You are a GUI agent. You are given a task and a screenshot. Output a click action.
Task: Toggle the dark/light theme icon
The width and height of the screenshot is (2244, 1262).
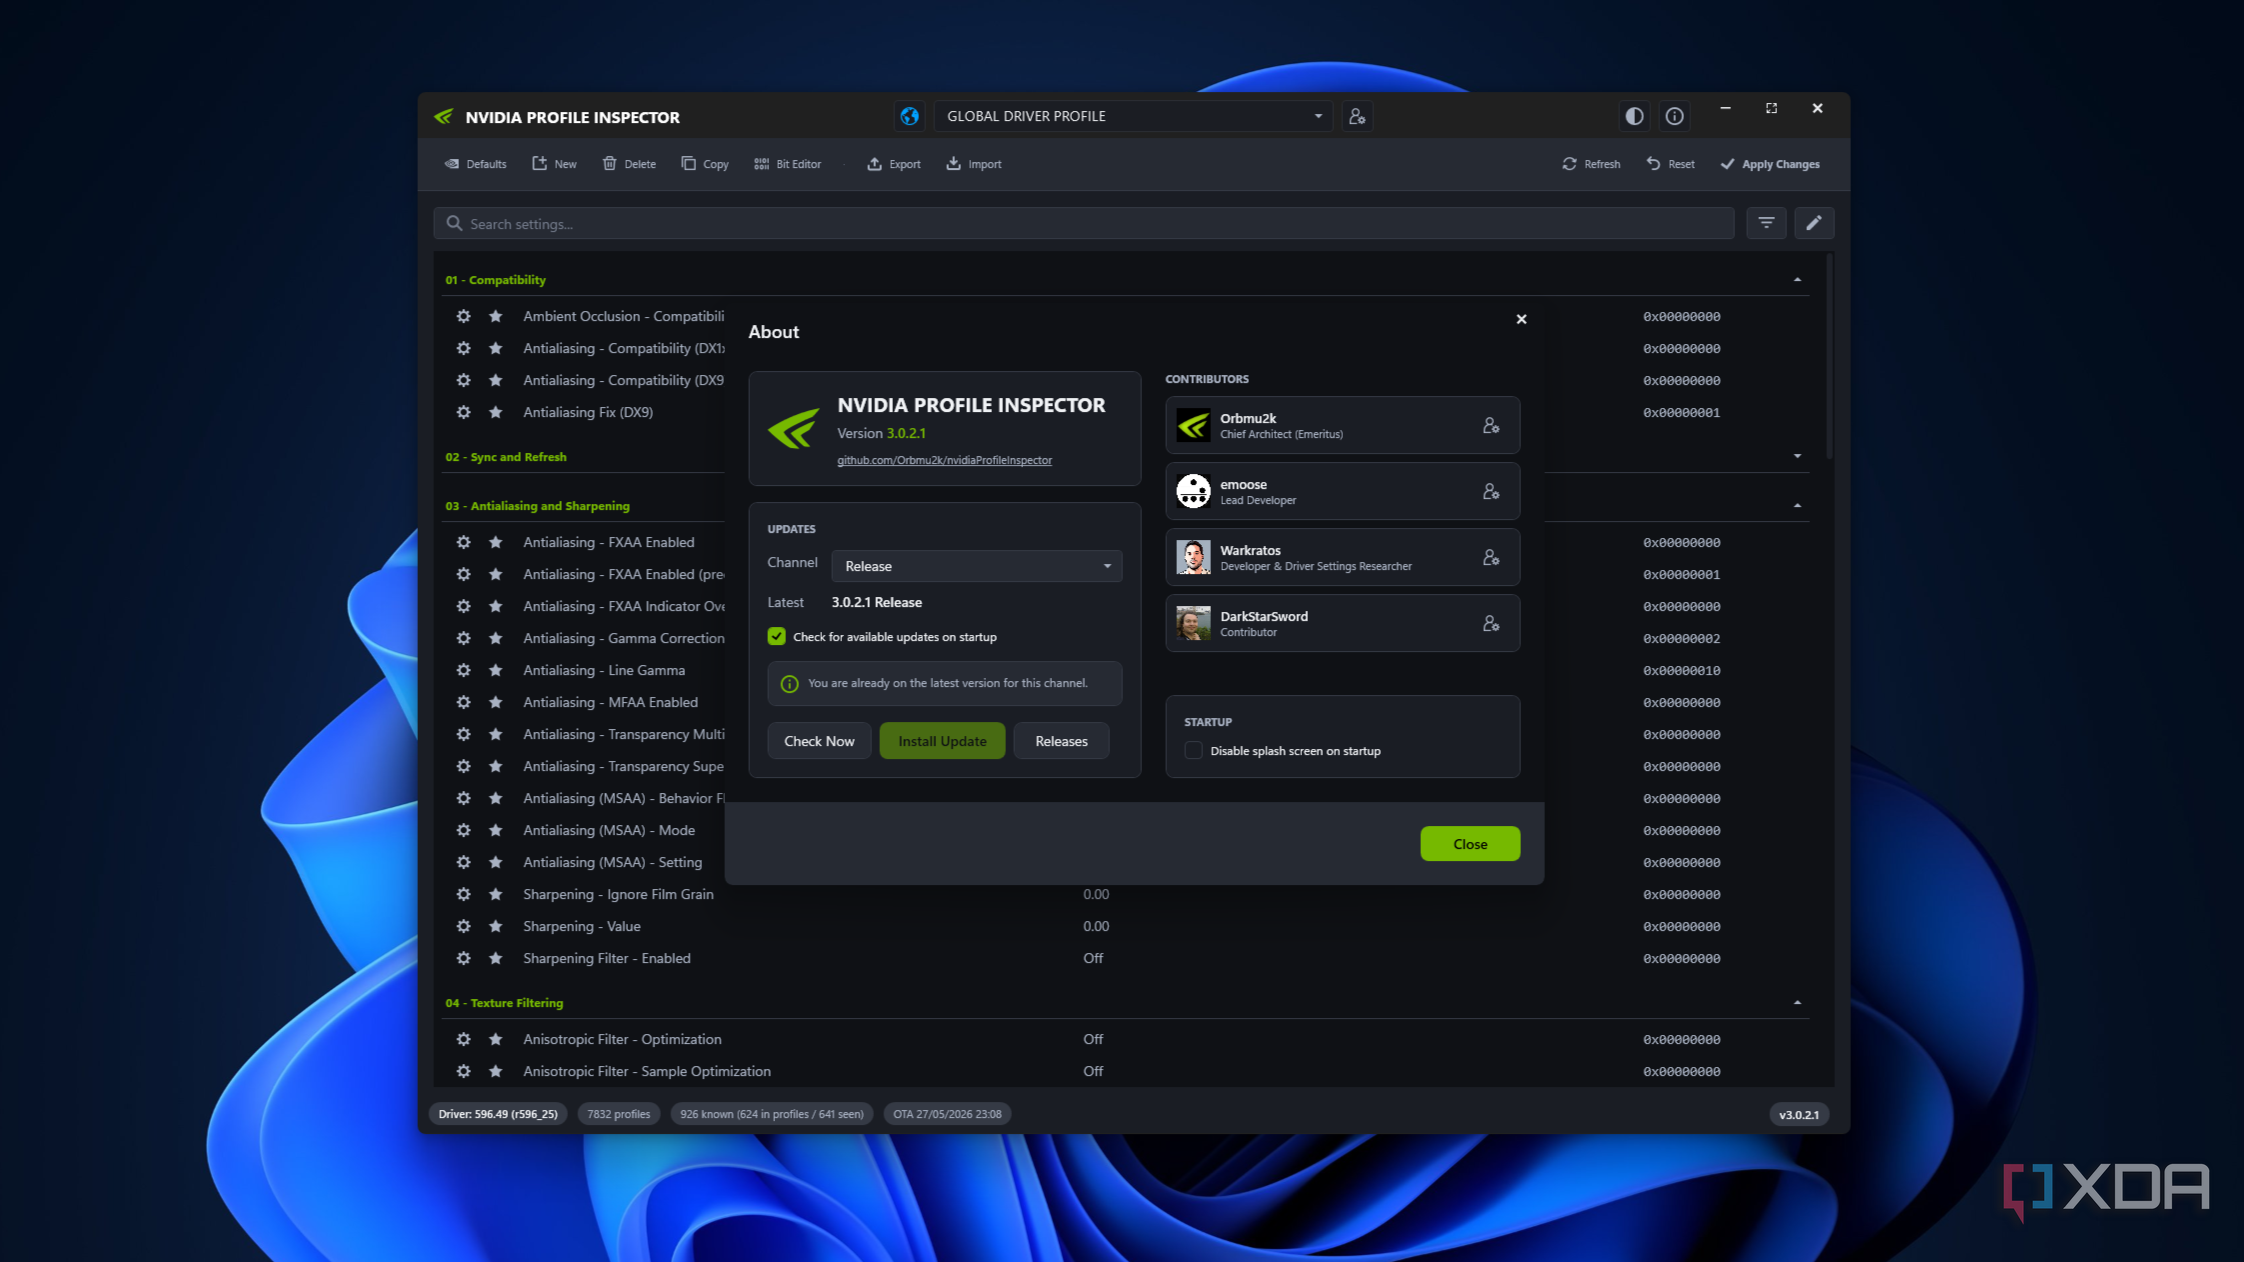(x=1634, y=116)
